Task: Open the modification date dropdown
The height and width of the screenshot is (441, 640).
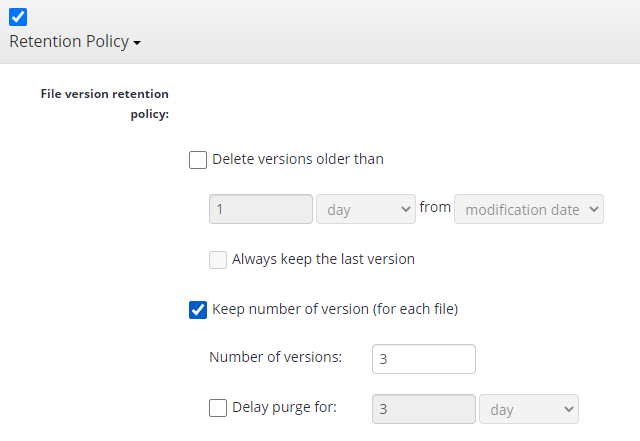Action: click(x=529, y=209)
